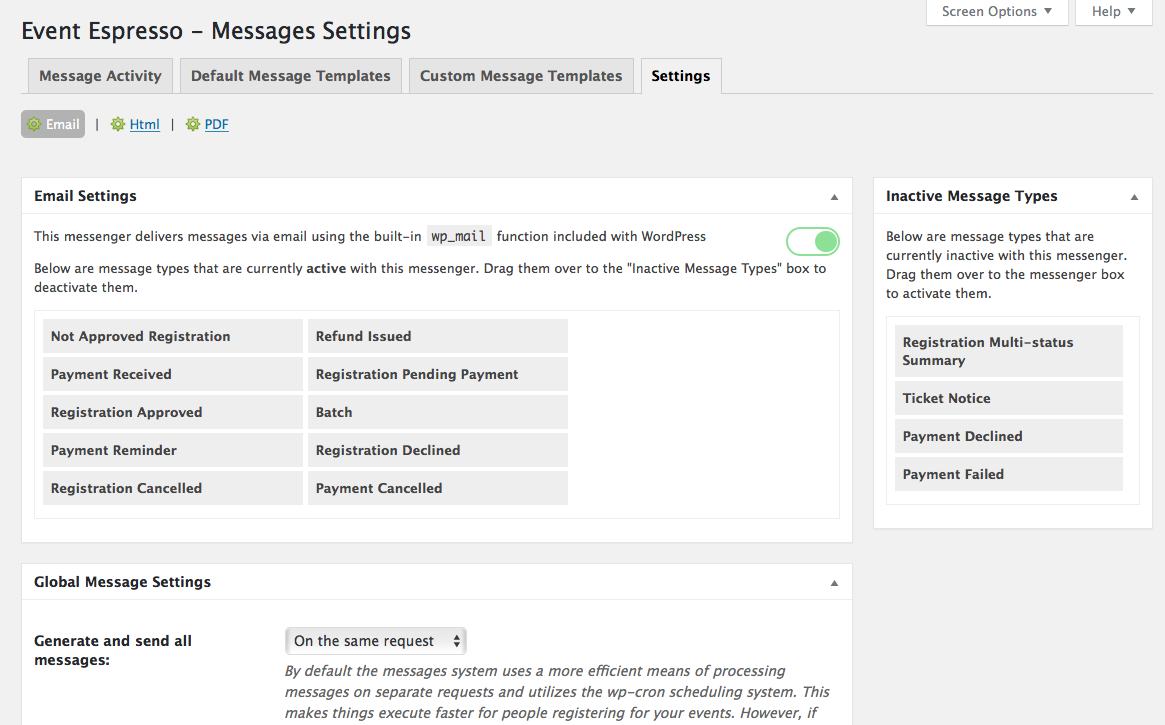Go to Custom Message Templates tab
The image size is (1165, 725).
point(521,76)
